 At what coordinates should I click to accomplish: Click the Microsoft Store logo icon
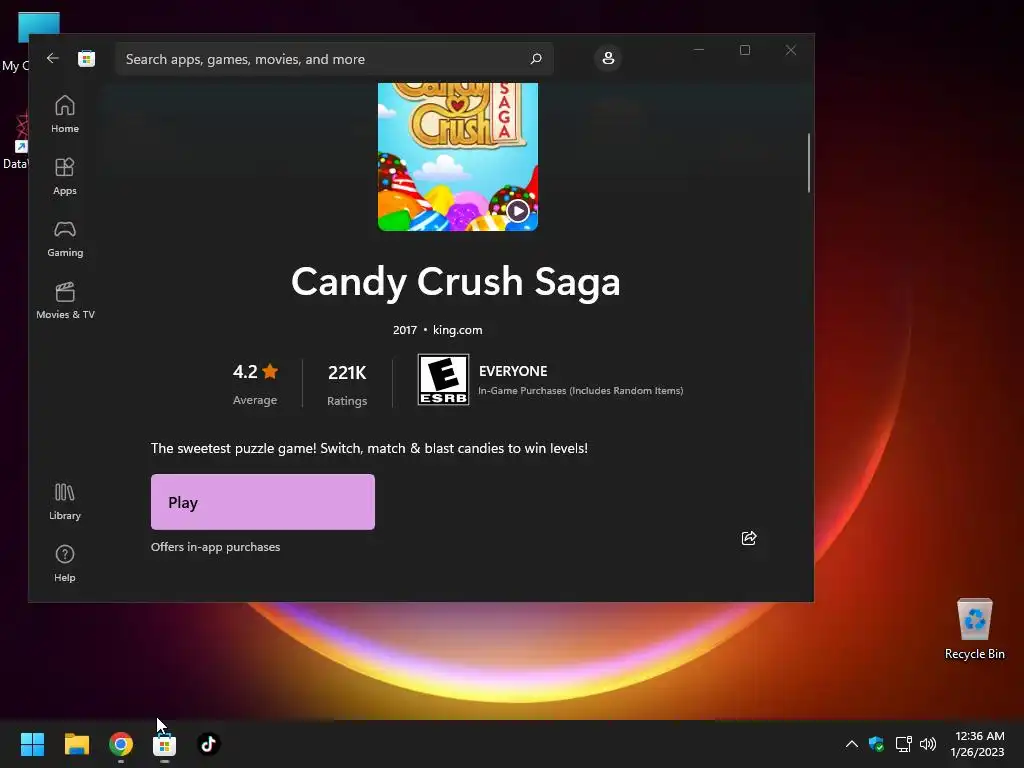(x=86, y=59)
